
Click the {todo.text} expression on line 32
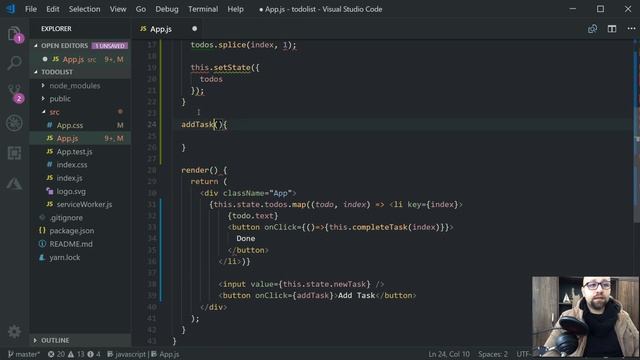coord(253,216)
